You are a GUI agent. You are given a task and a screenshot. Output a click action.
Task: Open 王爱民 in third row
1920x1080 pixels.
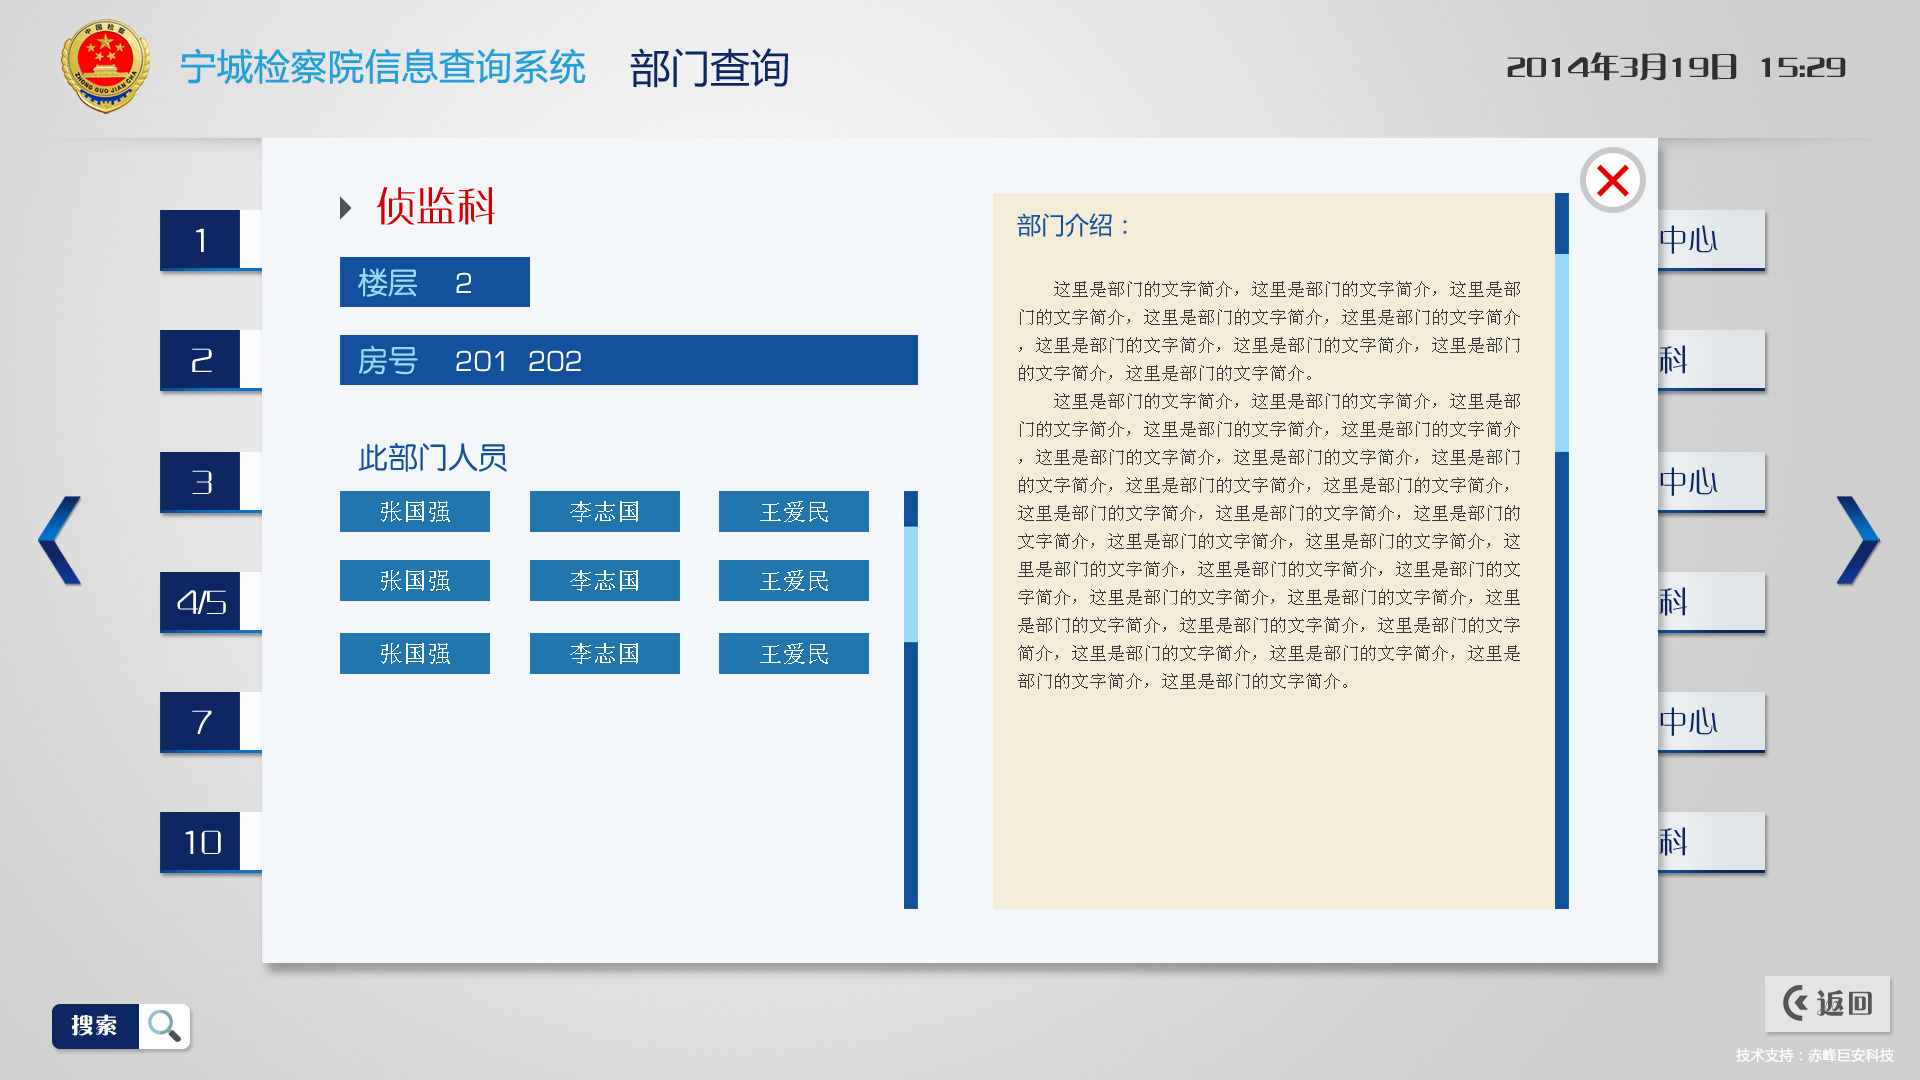[x=793, y=654]
